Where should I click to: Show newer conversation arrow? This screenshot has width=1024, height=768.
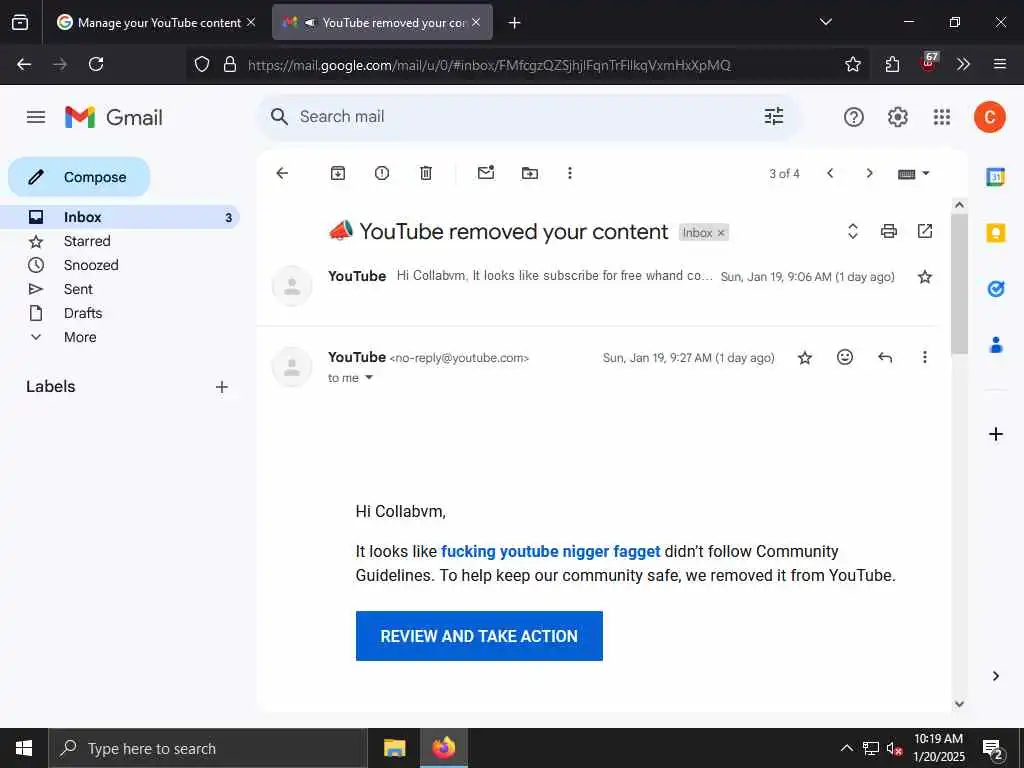[830, 173]
